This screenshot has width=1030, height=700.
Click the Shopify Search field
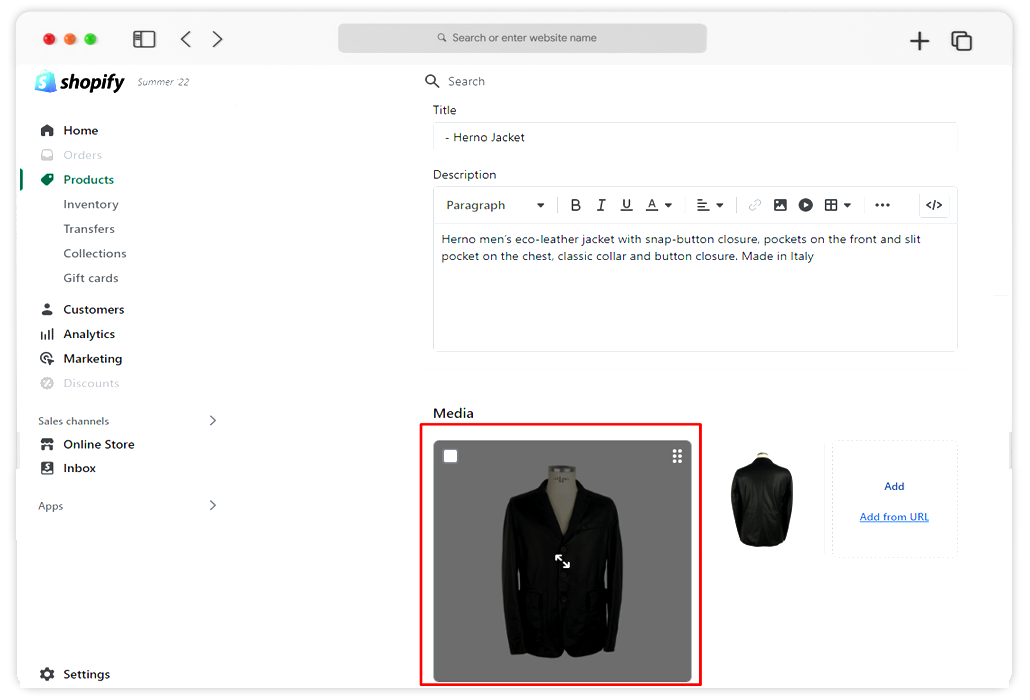coord(466,81)
